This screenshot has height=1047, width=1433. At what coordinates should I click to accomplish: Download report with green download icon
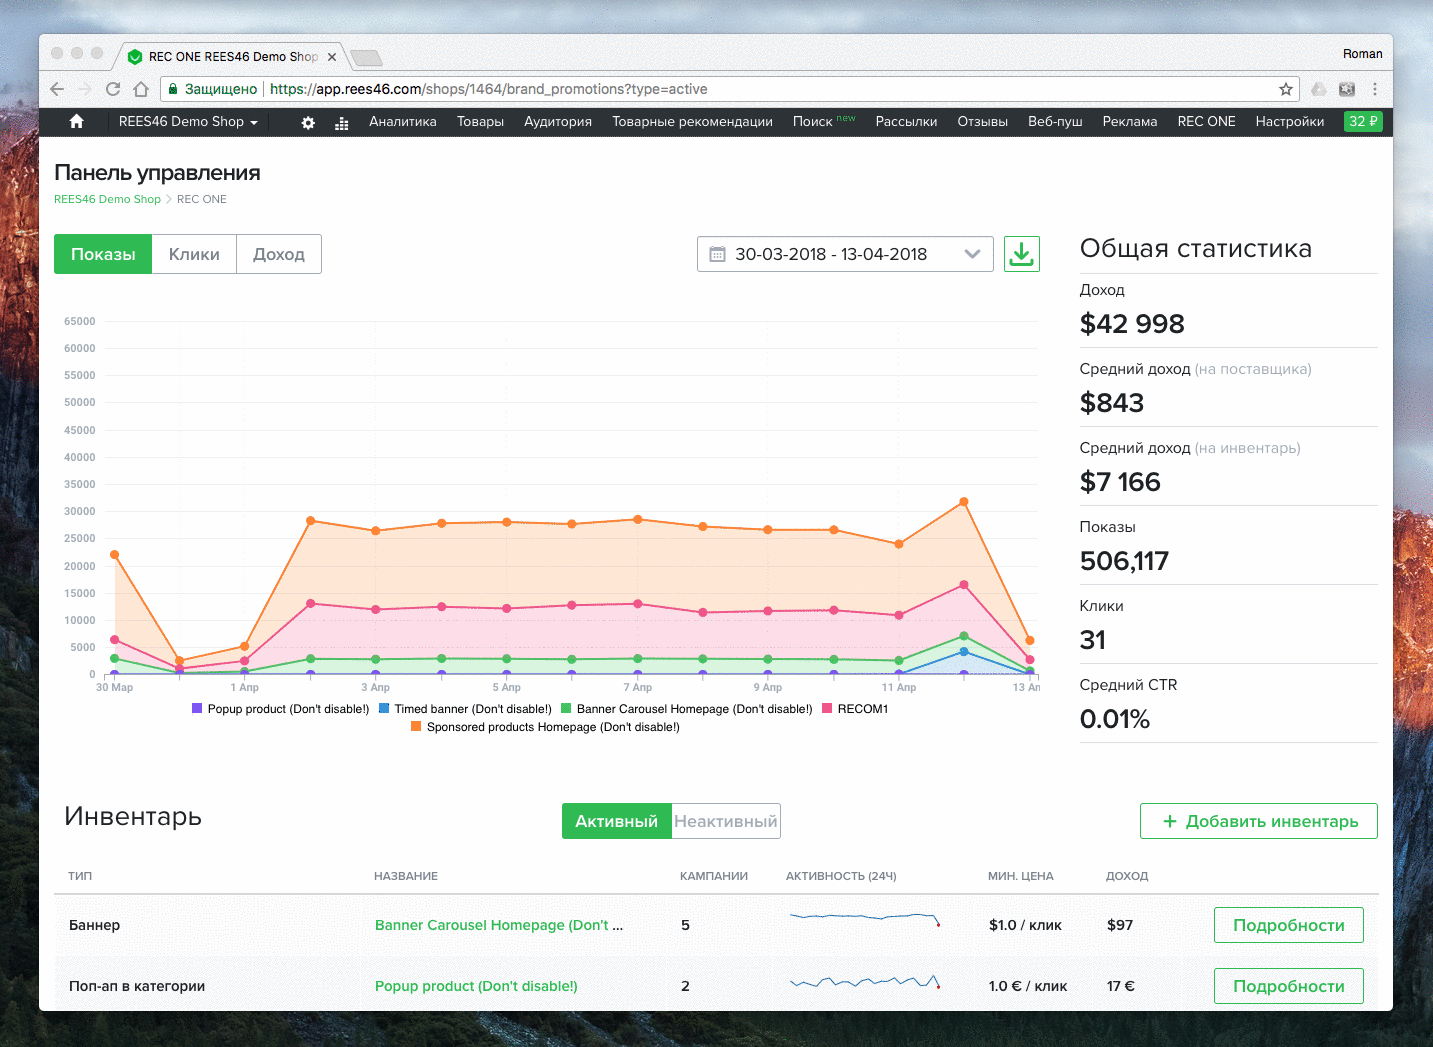(x=1021, y=254)
